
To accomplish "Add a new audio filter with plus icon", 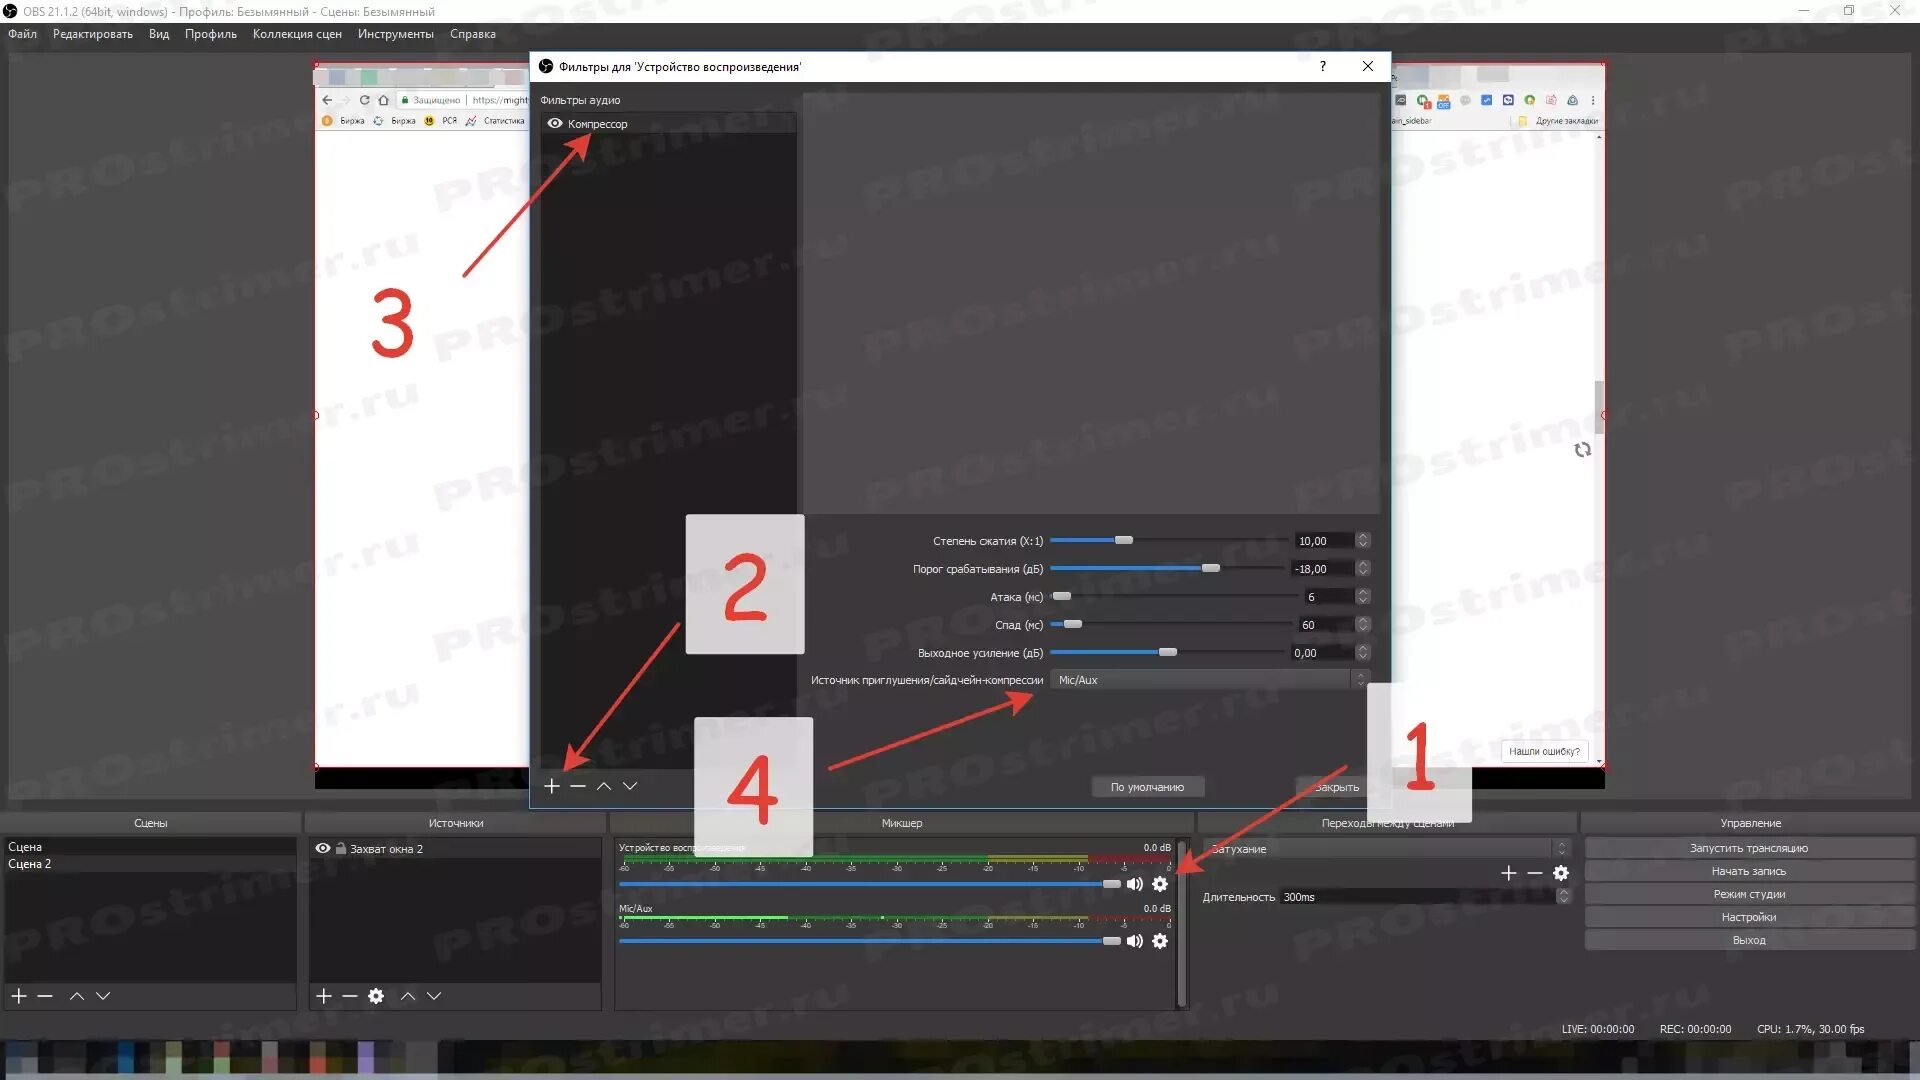I will click(552, 786).
